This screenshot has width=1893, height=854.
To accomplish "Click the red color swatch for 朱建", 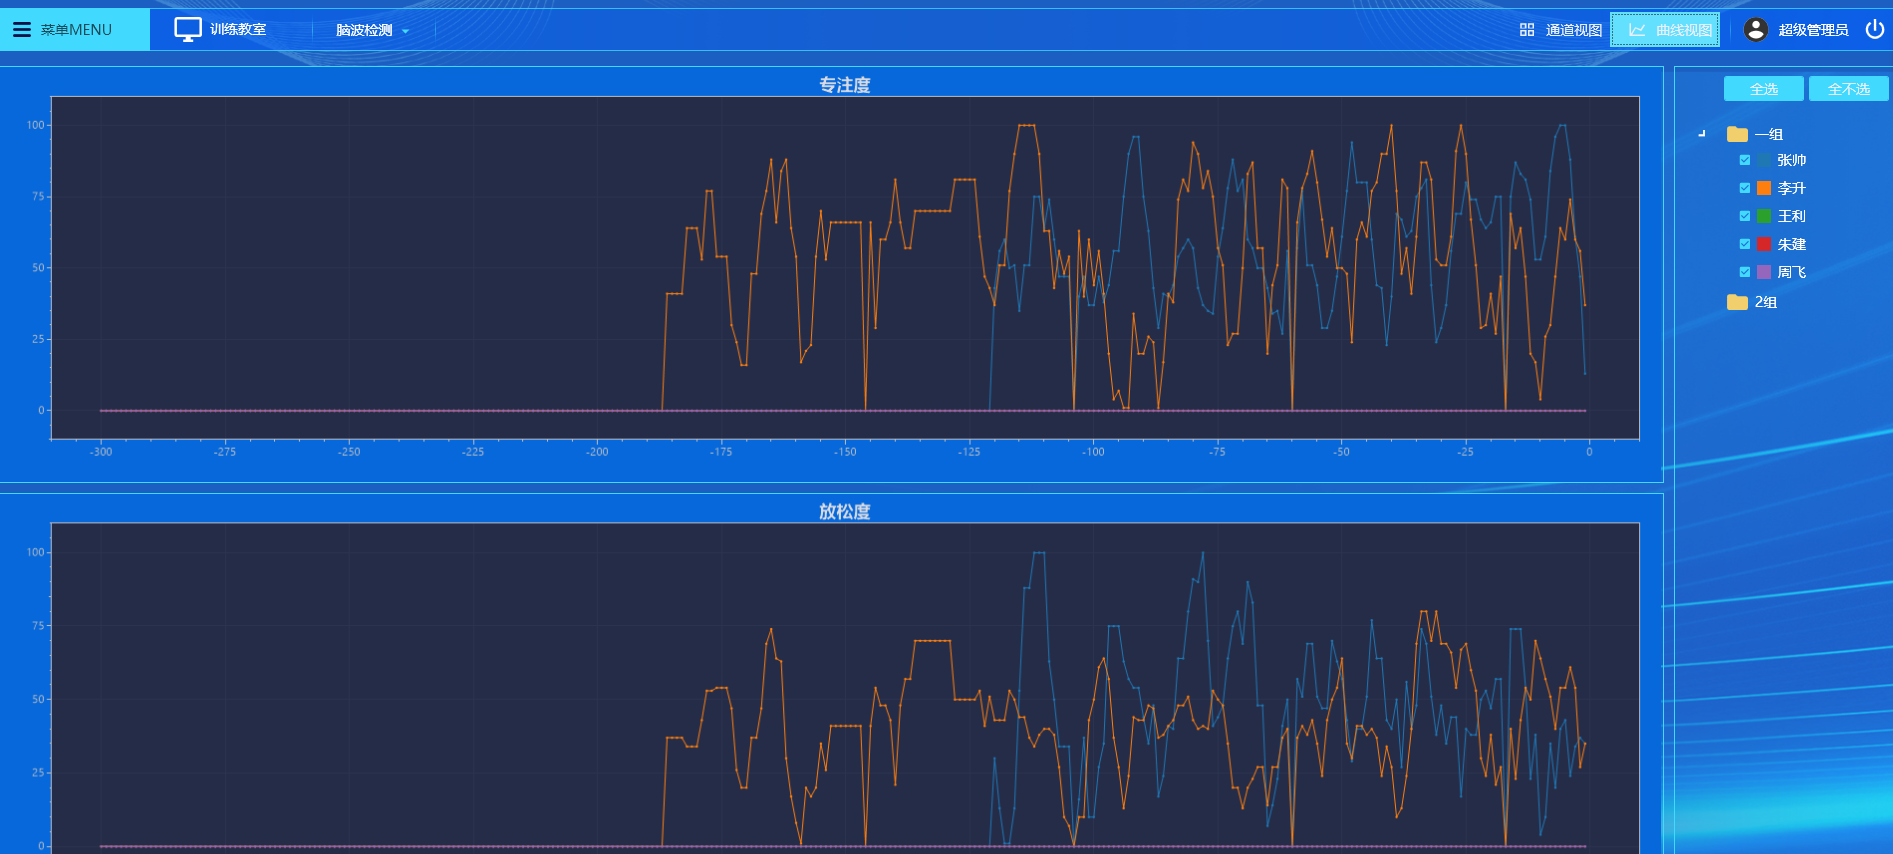I will click(1764, 244).
